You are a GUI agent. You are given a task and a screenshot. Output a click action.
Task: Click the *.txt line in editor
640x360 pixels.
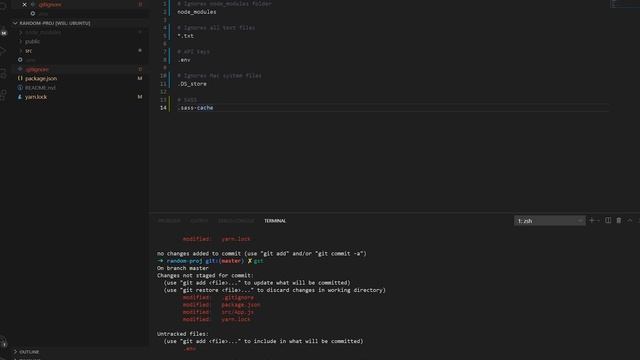[186, 36]
